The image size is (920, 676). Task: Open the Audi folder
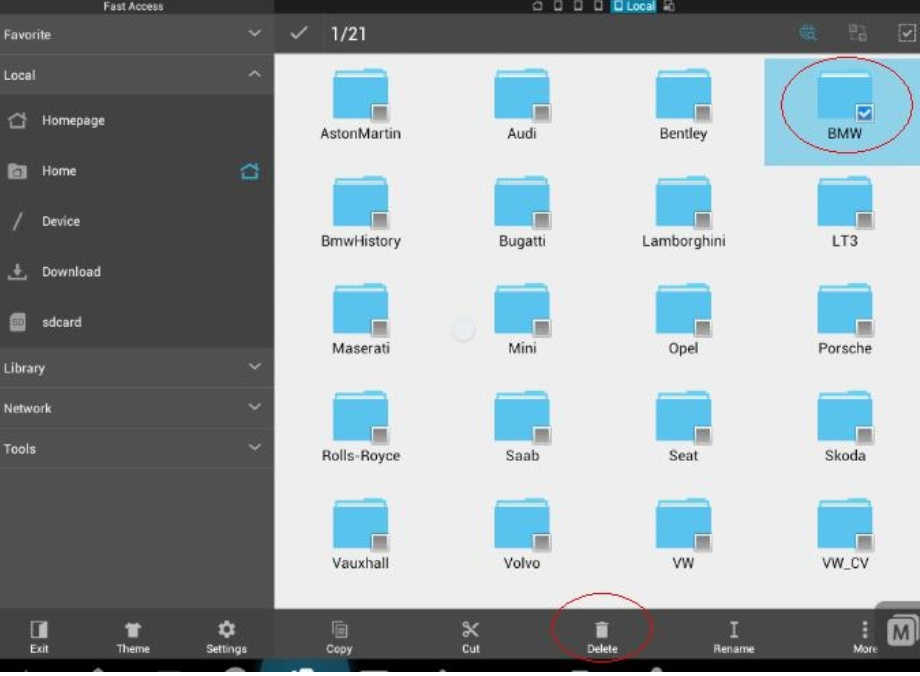click(x=522, y=104)
